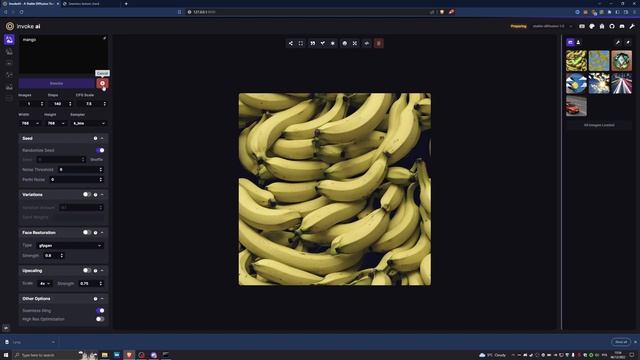640x360 pixels.
Task: Click the Steps stepper field
Action: coord(60,104)
